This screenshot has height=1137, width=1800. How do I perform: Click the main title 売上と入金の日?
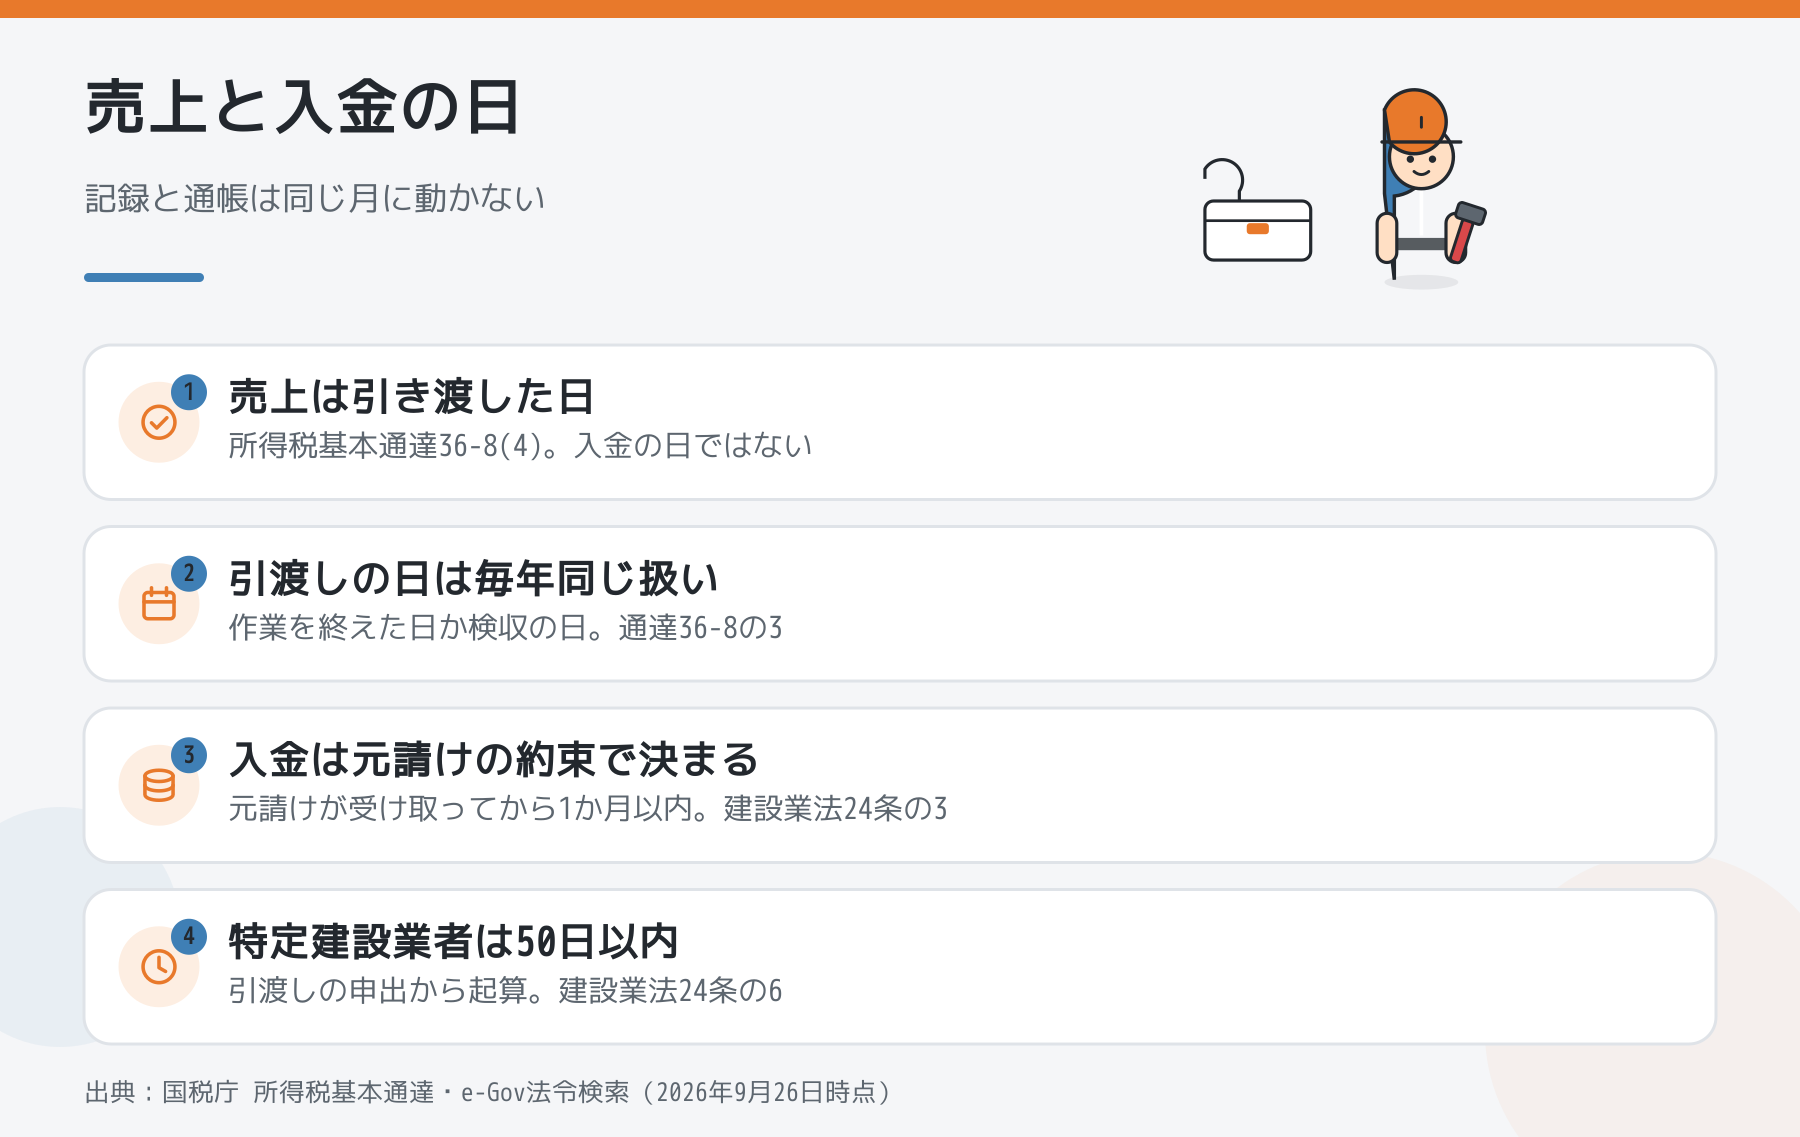pyautogui.click(x=303, y=107)
